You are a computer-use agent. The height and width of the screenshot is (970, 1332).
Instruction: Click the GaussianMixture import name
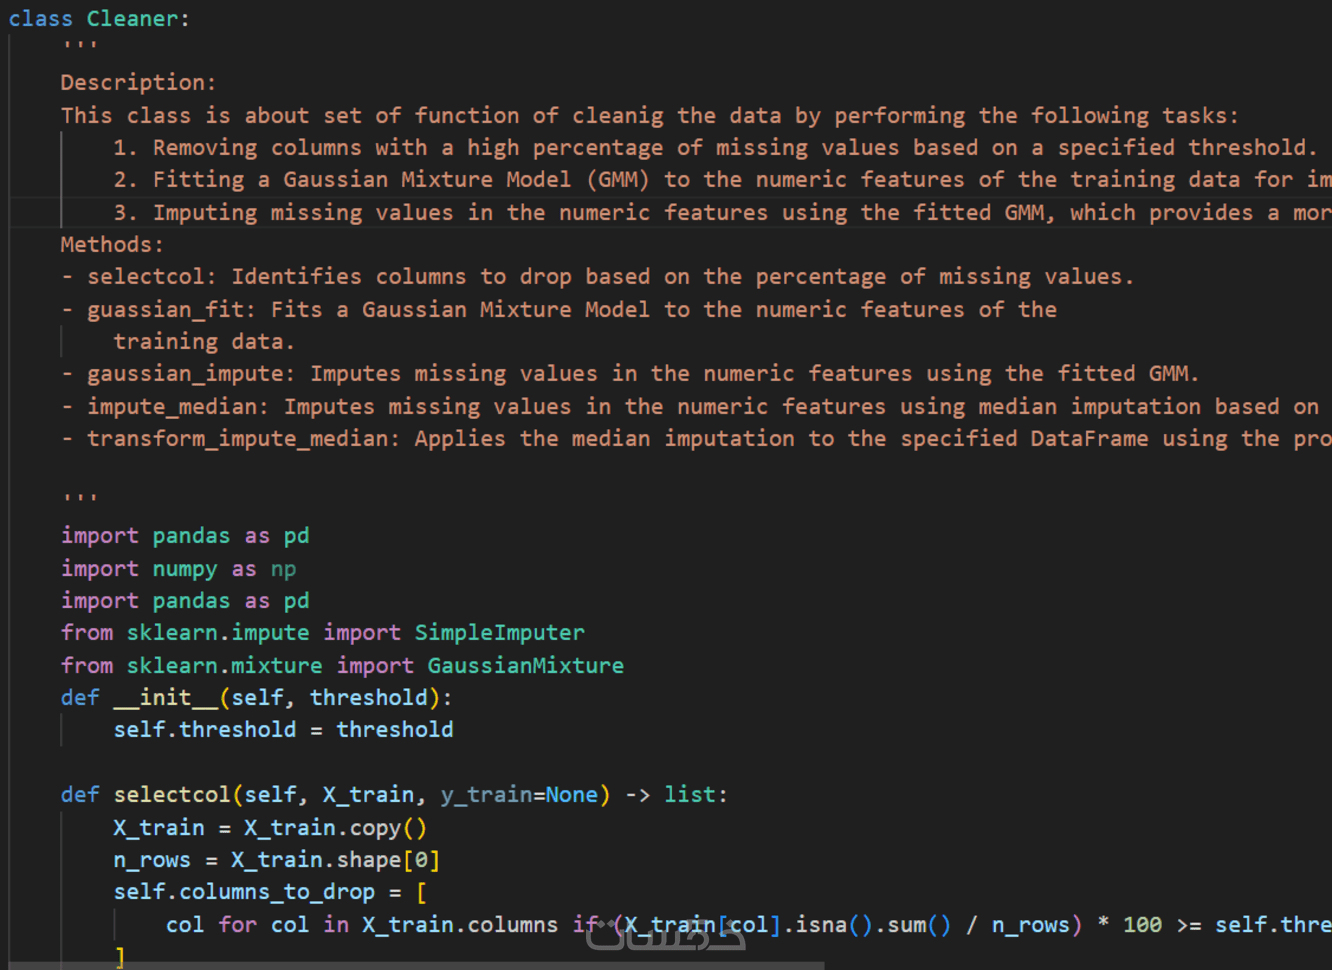pos(525,665)
